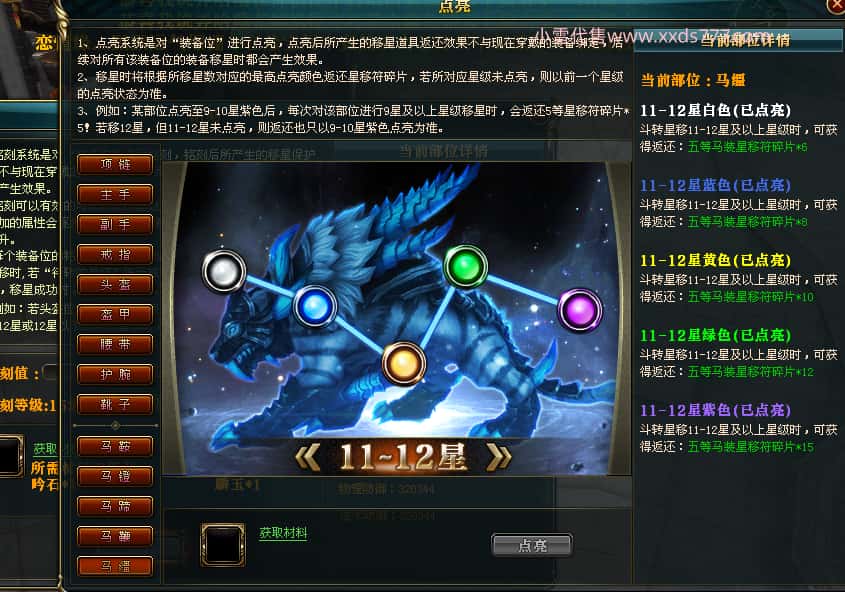Select the 靴子 slot button
Screen dimensions: 845x592
[x=115, y=405]
